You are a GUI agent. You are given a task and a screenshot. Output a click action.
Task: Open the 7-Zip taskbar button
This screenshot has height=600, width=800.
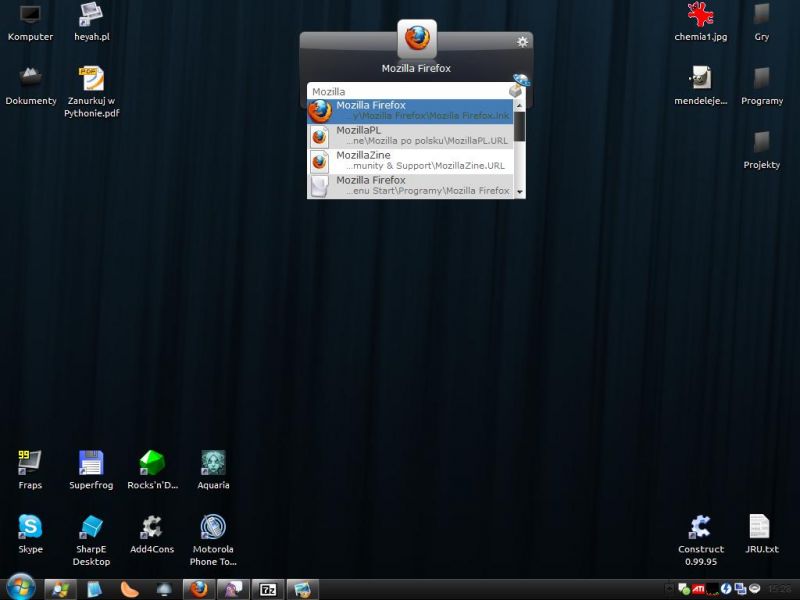(x=268, y=590)
